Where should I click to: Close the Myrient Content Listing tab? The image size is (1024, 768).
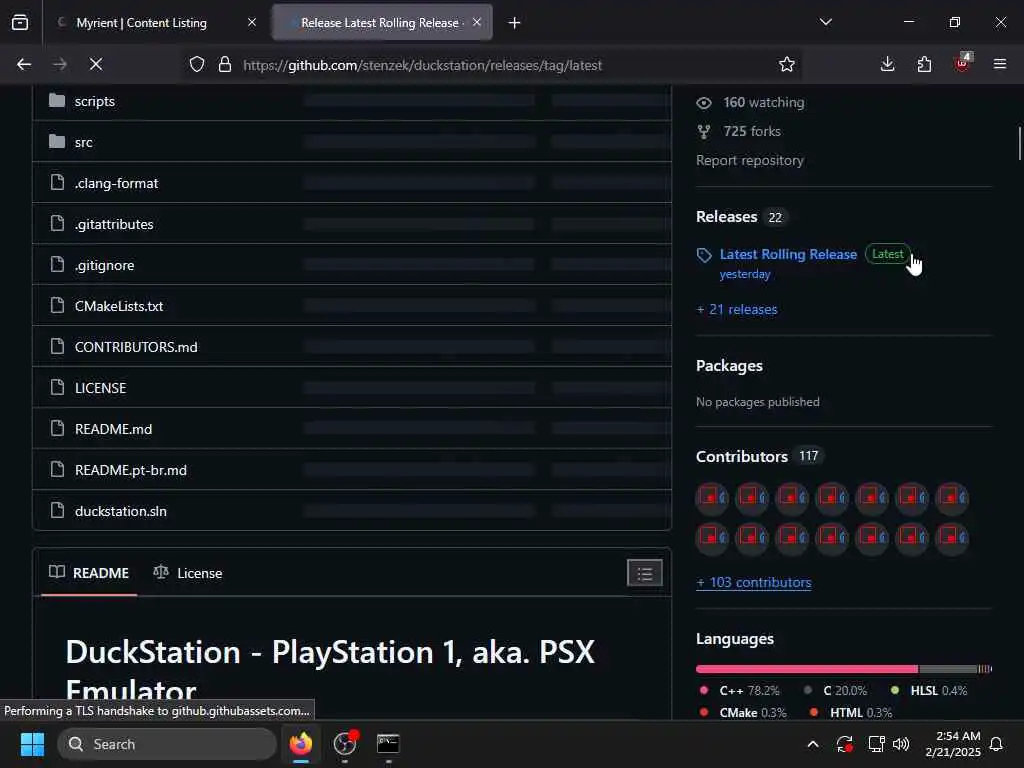click(x=251, y=22)
